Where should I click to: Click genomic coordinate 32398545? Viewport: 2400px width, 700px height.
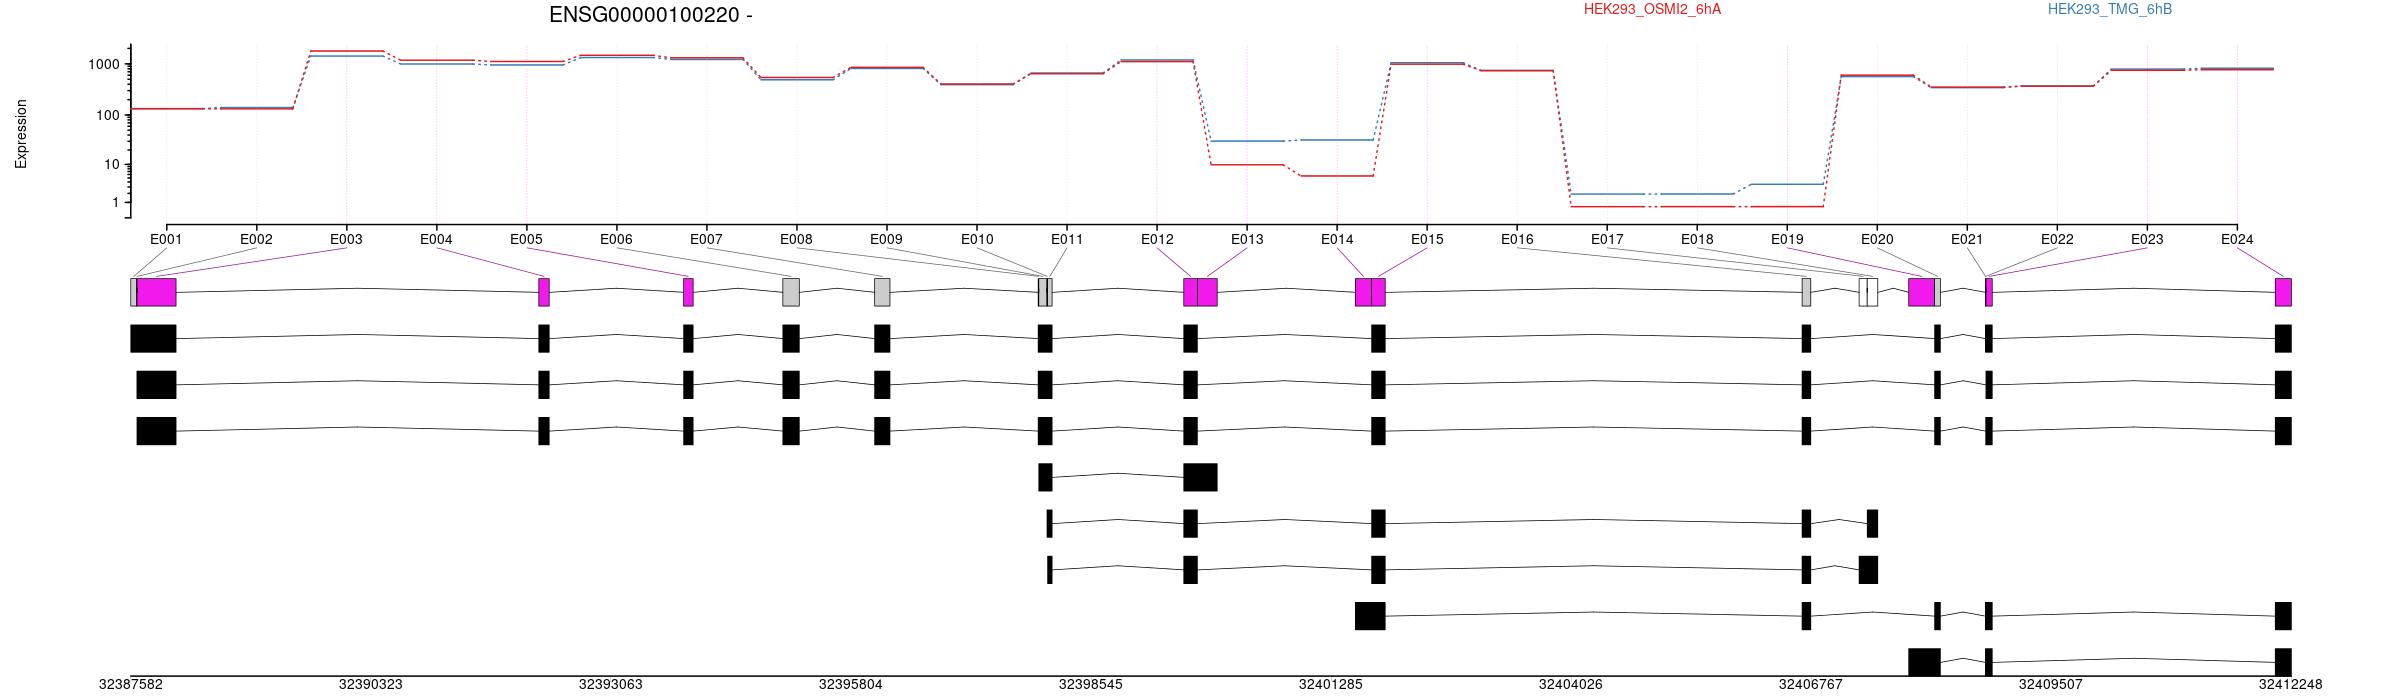(x=1091, y=685)
